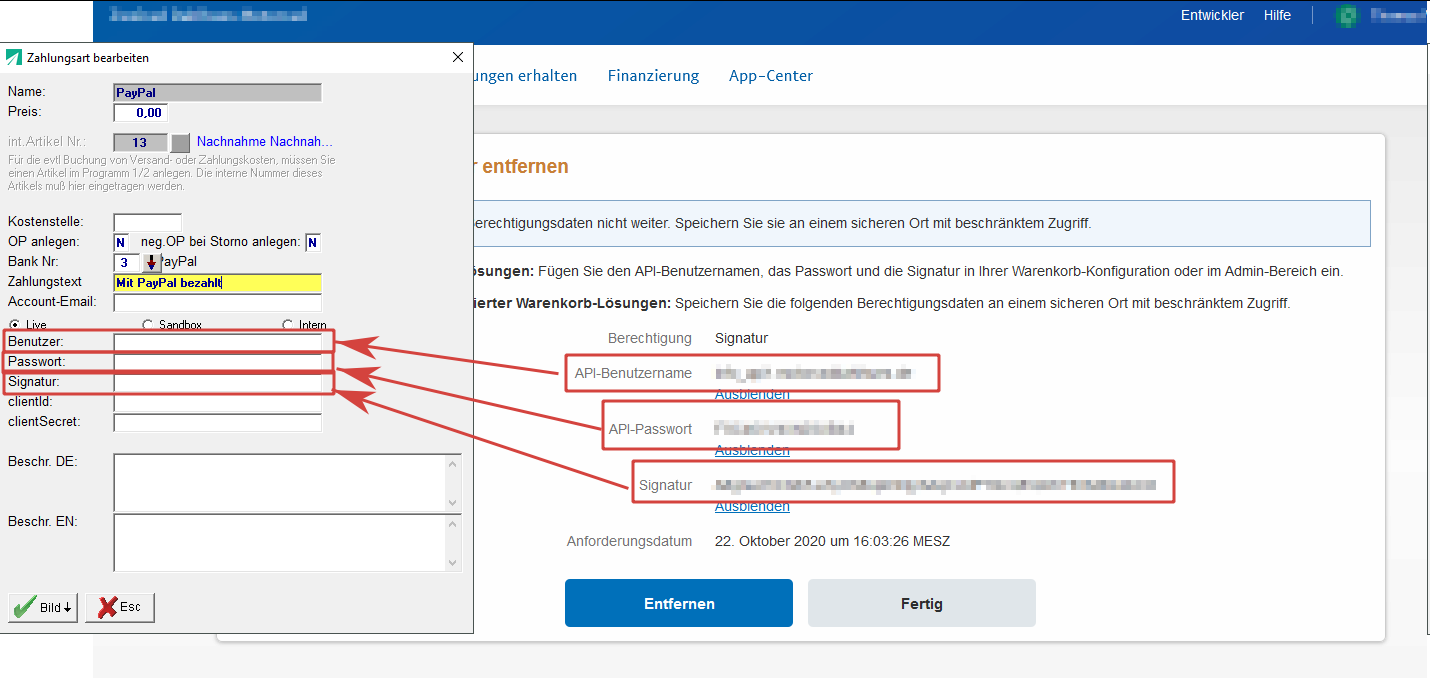Click the Nachnahme Nachnah... blue text
Viewport: 1430px width, 678px height.
(264, 142)
